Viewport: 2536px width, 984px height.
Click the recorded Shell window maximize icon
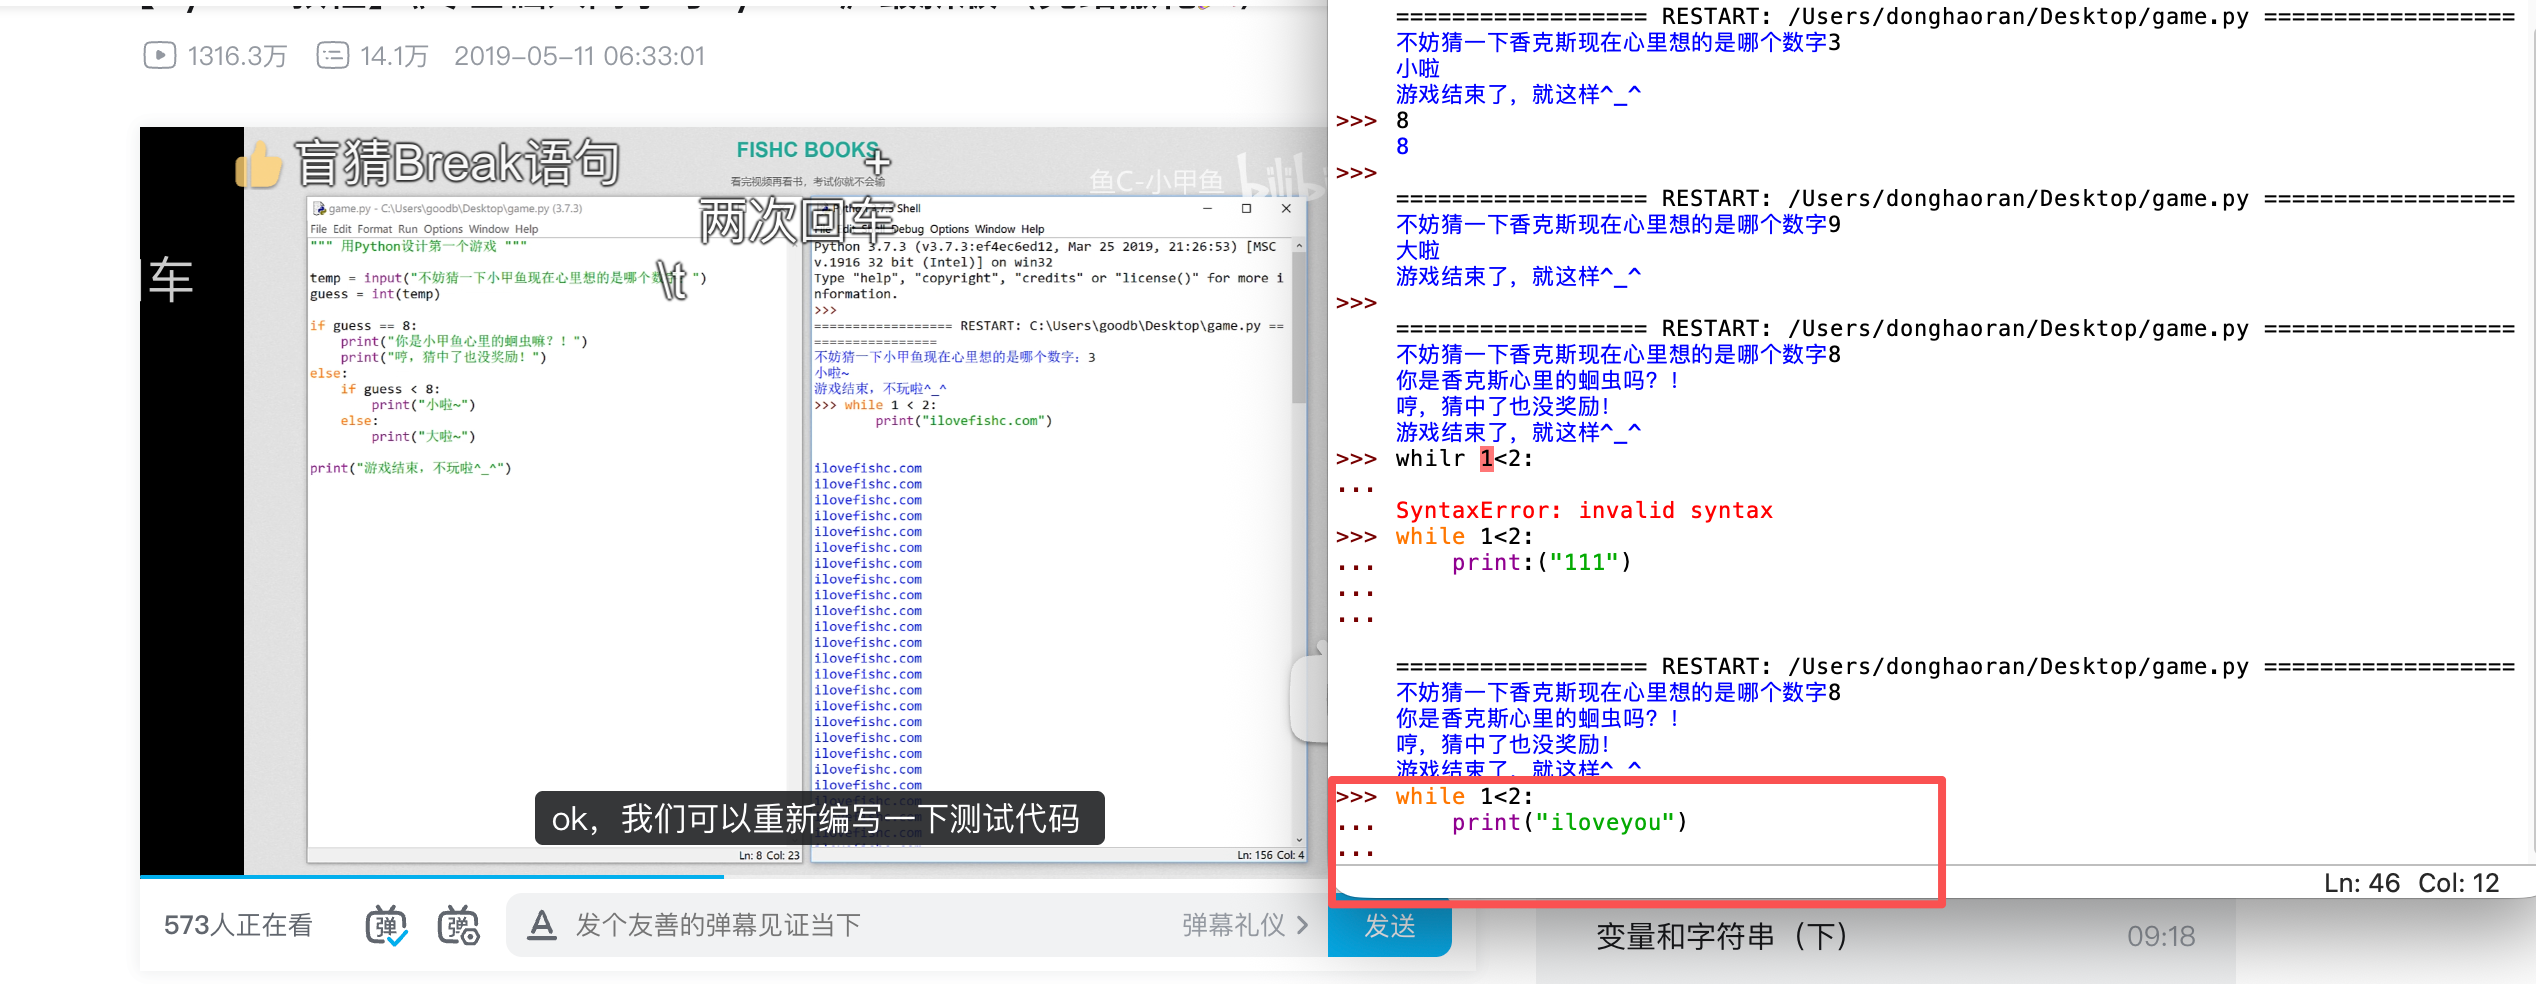point(1246,209)
